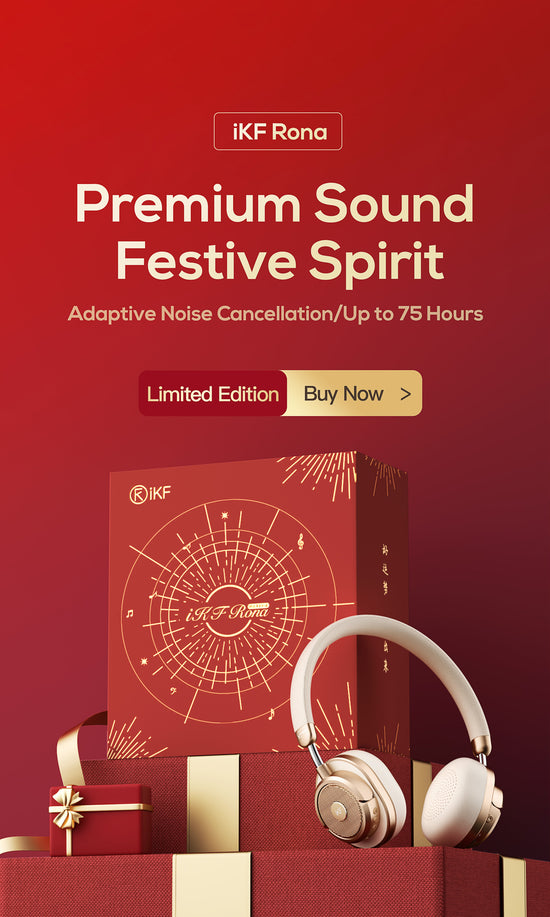Viewport: 550px width, 917px height.
Task: Click the Festive Spirit headline text
Action: [280, 261]
